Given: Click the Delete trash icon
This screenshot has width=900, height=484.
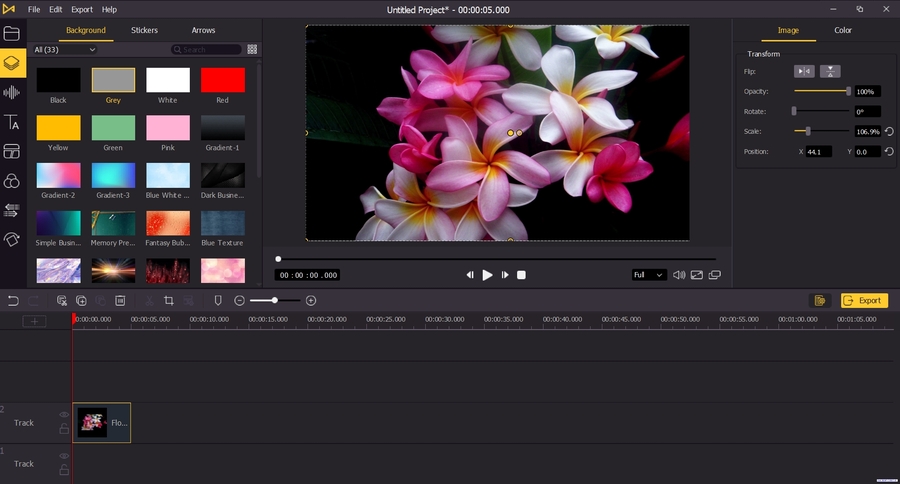Looking at the screenshot, I should 120,300.
